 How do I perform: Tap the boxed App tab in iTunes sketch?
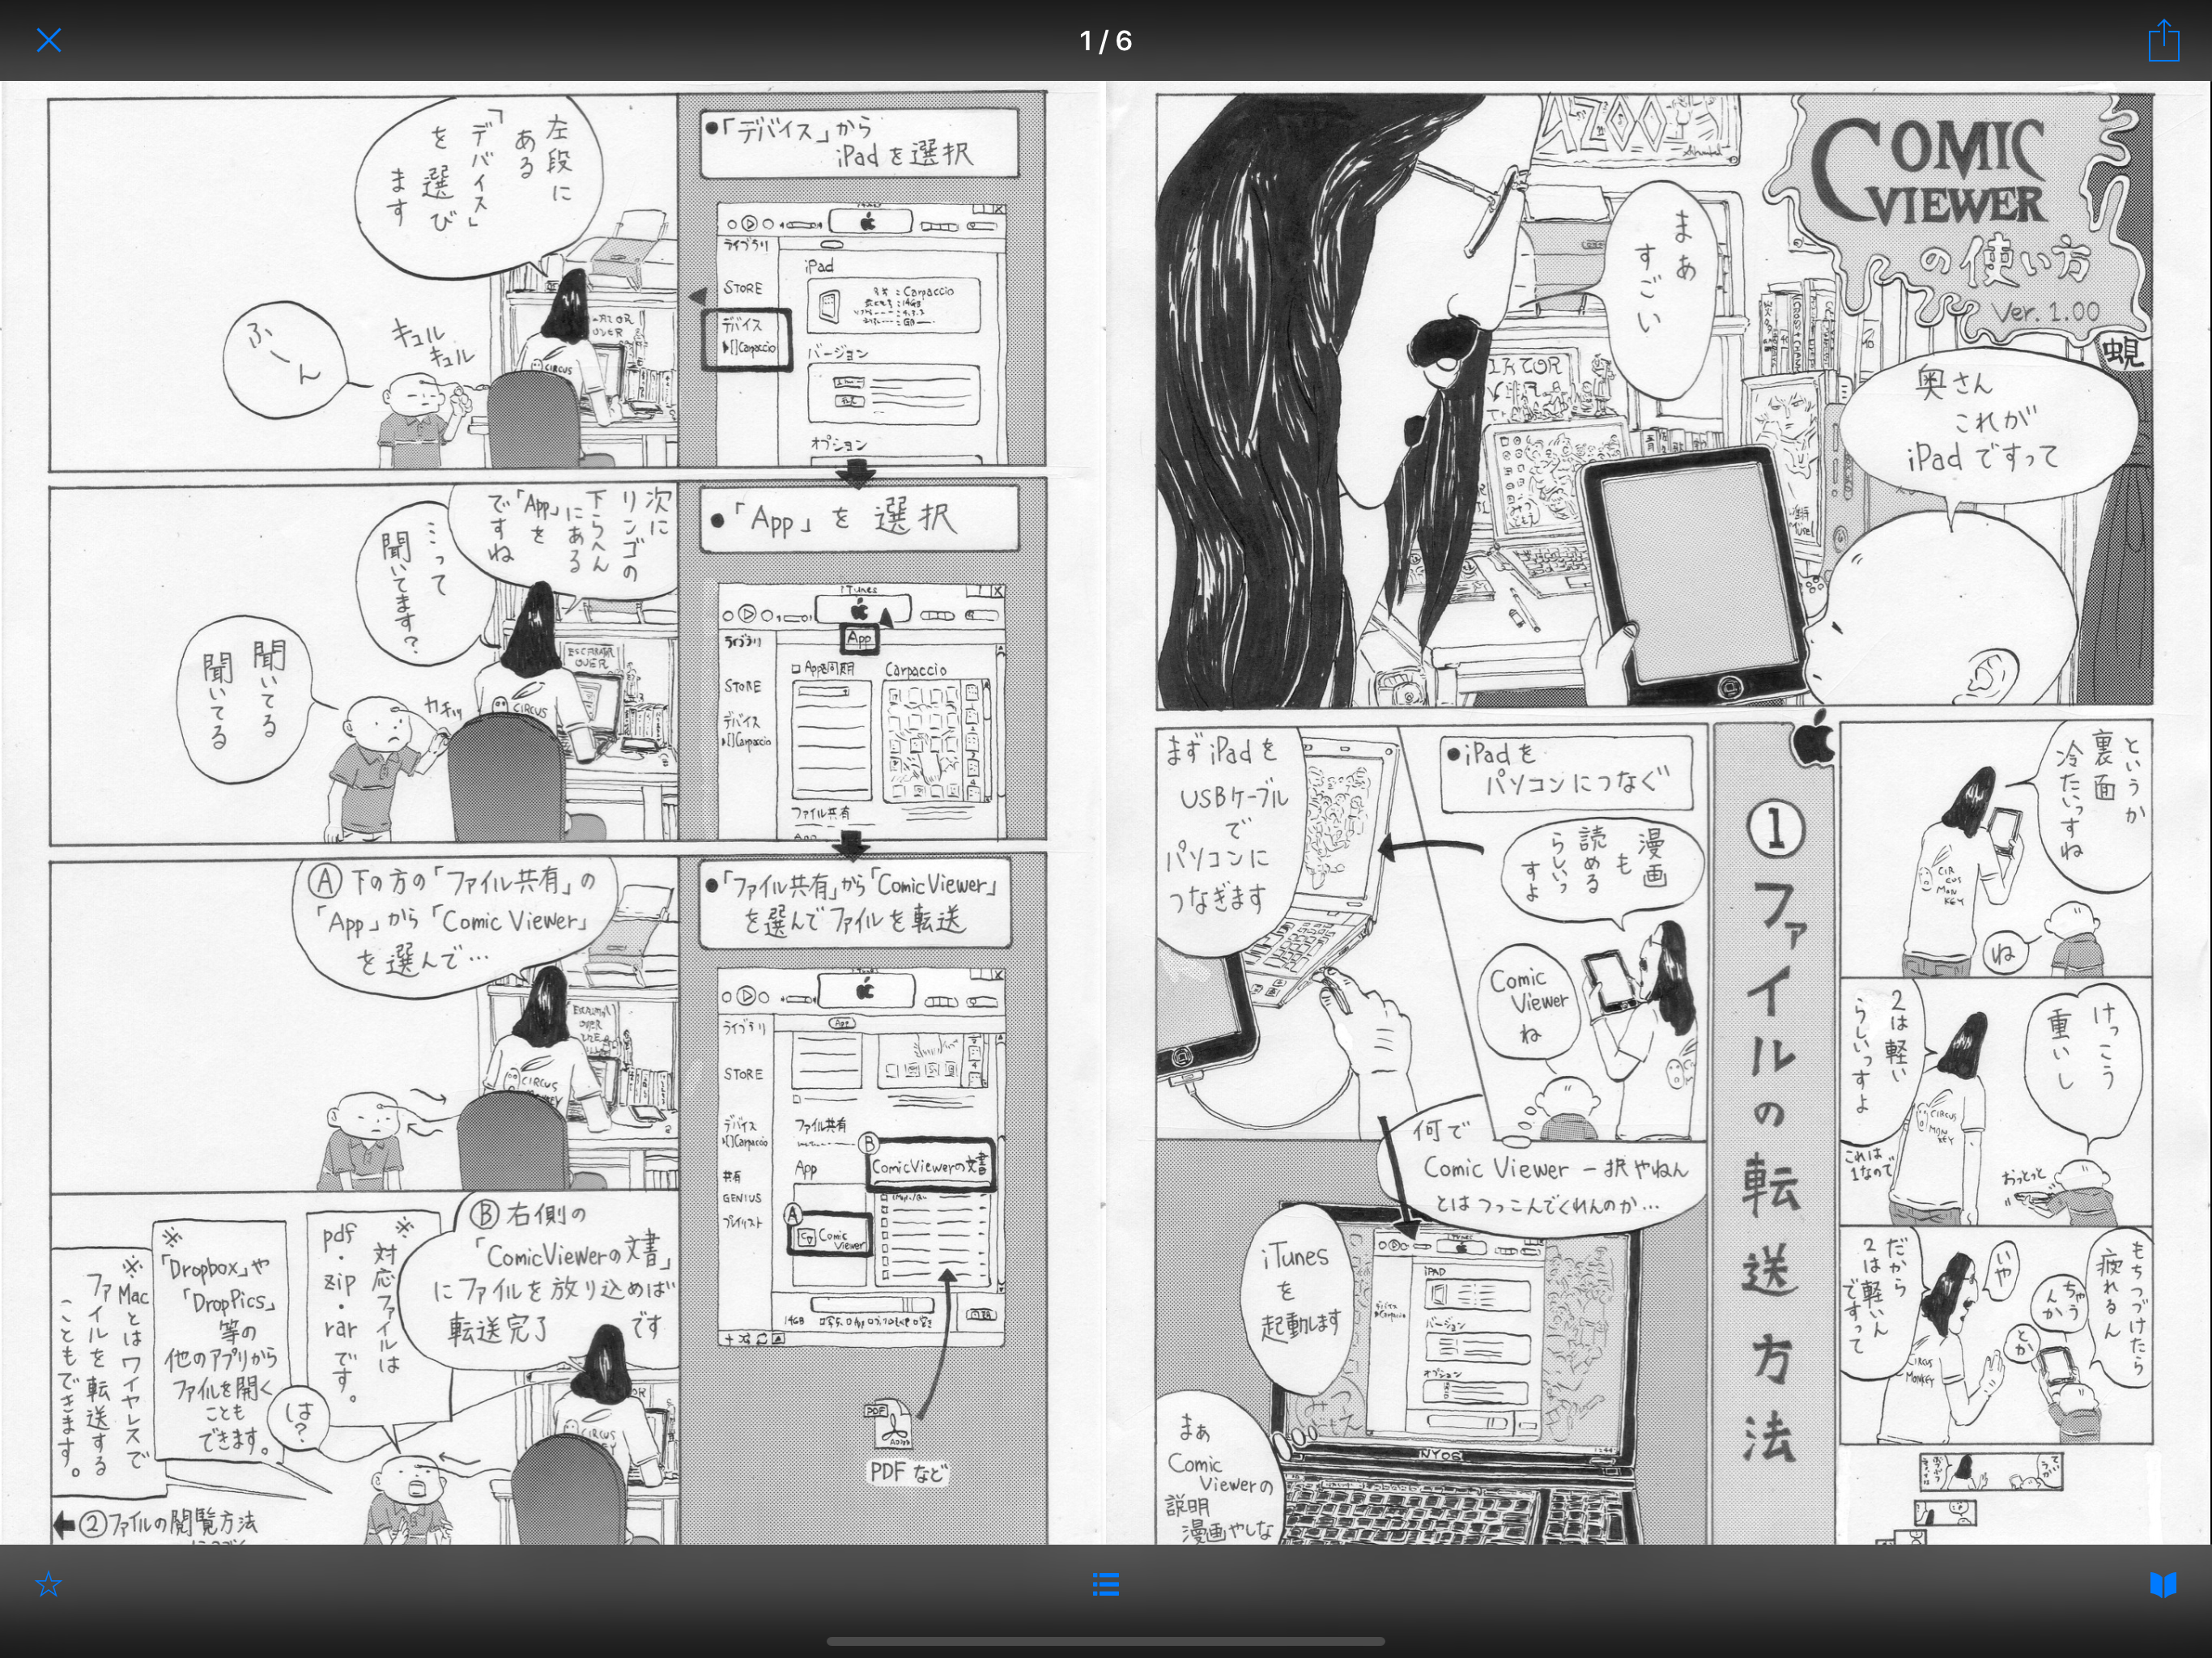click(x=860, y=637)
